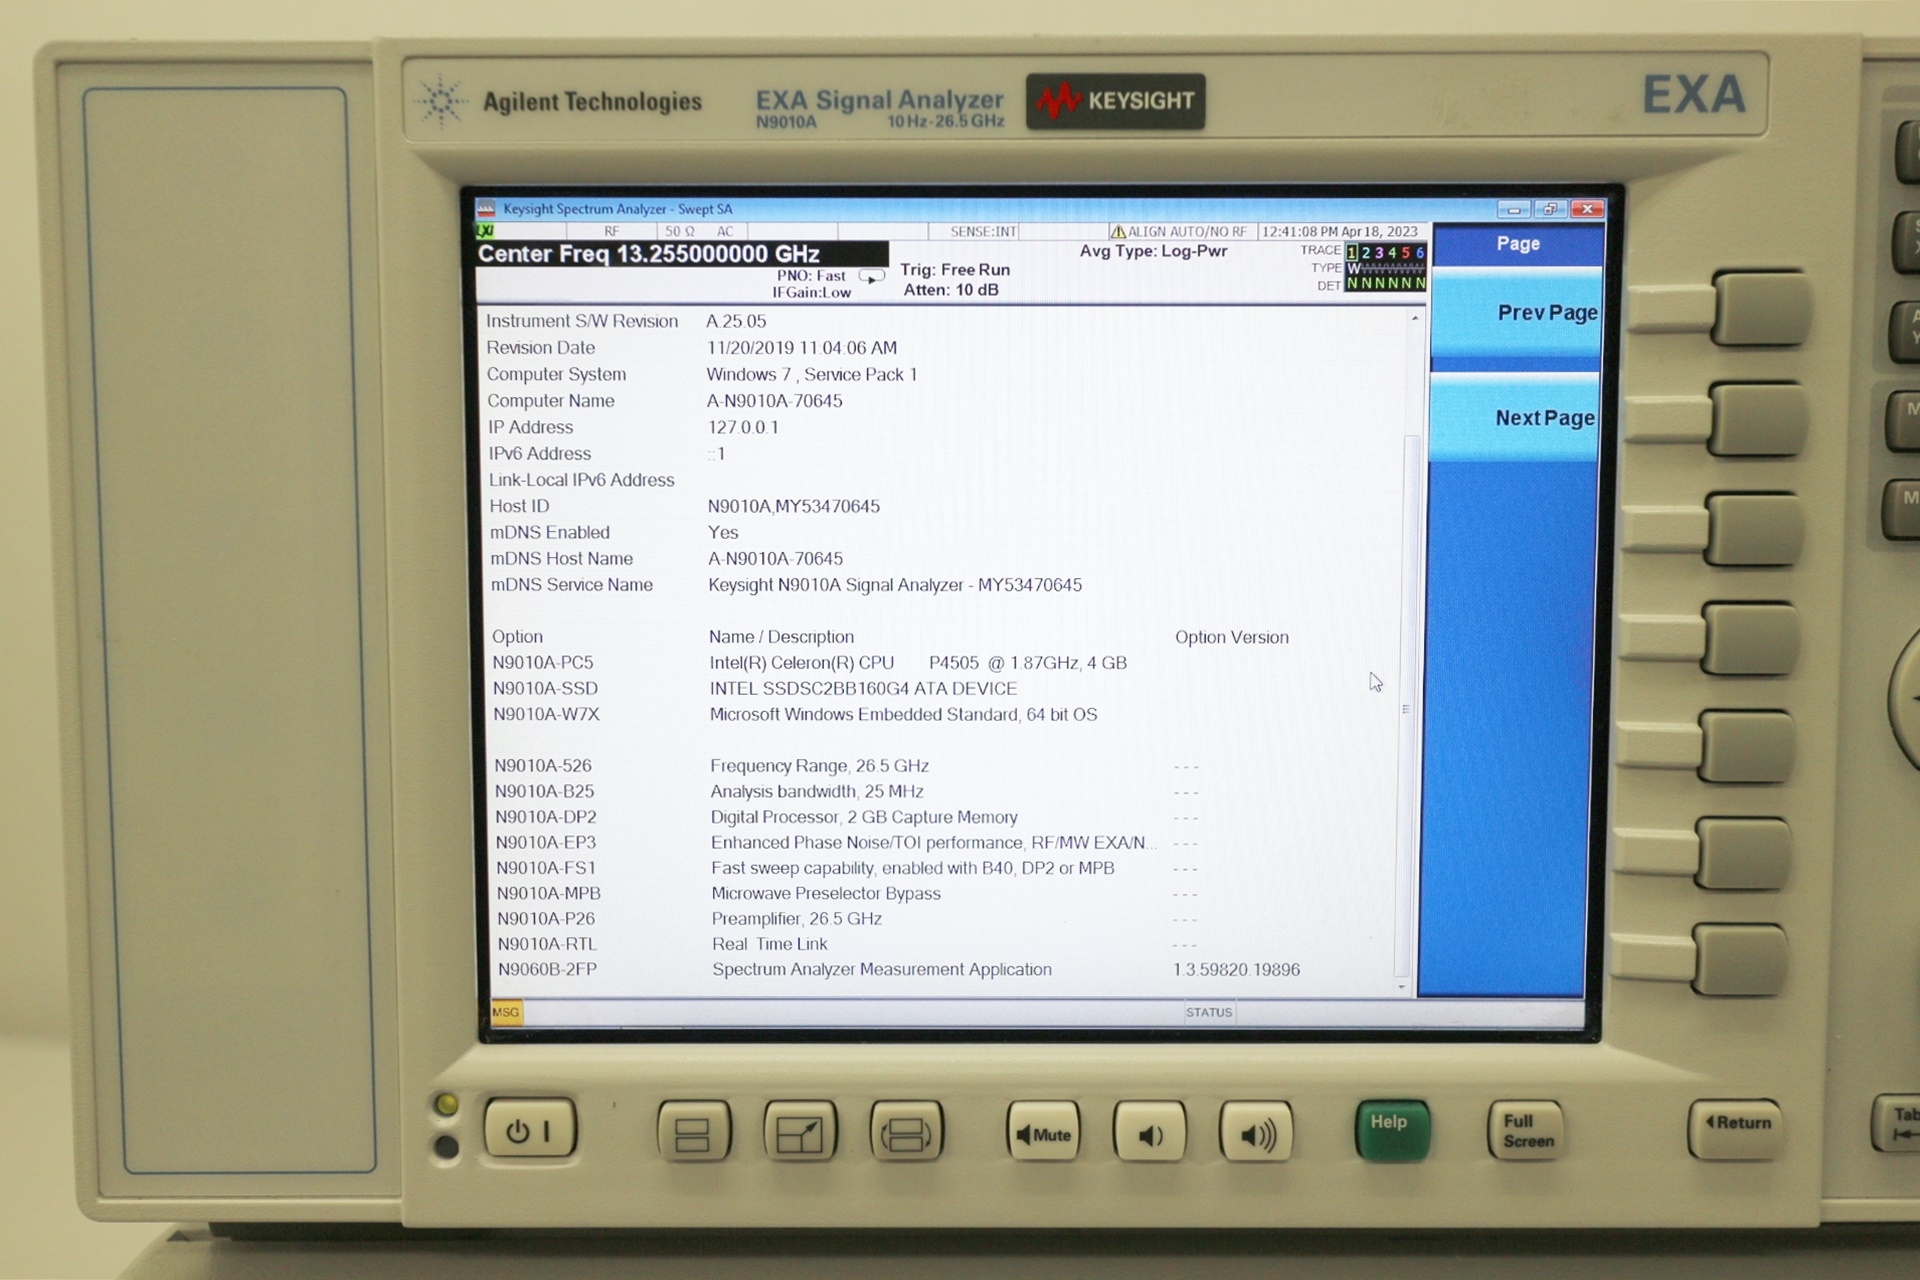Click the scrollbar up arrow
This screenshot has height=1280, width=1920.
(1414, 319)
